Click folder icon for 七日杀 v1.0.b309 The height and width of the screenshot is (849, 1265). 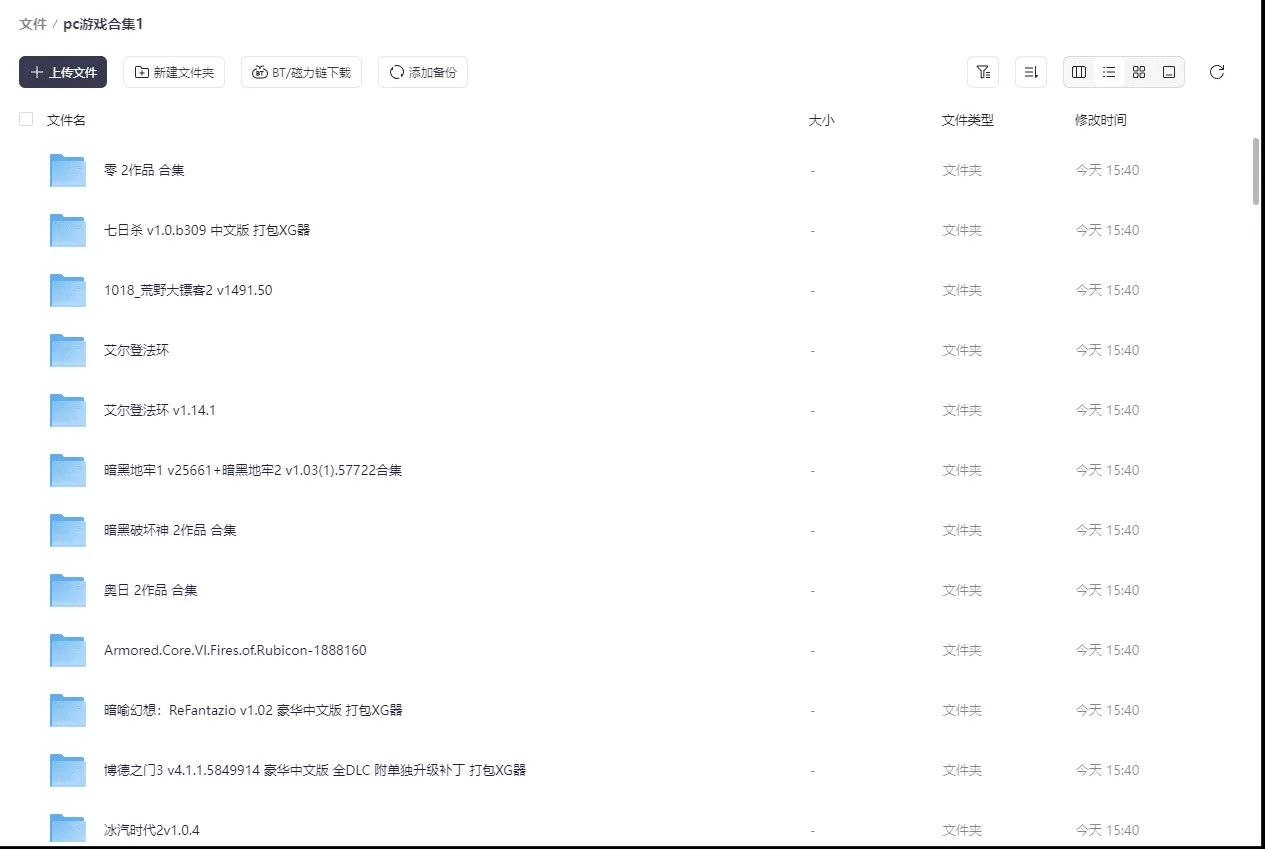tap(68, 230)
